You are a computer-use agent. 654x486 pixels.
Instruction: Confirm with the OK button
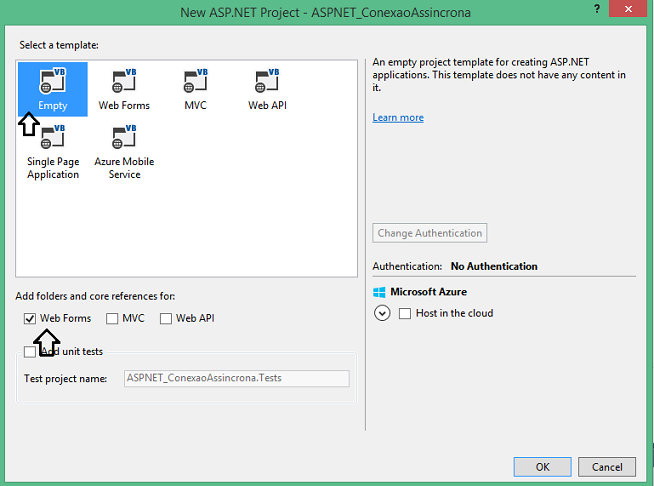543,467
